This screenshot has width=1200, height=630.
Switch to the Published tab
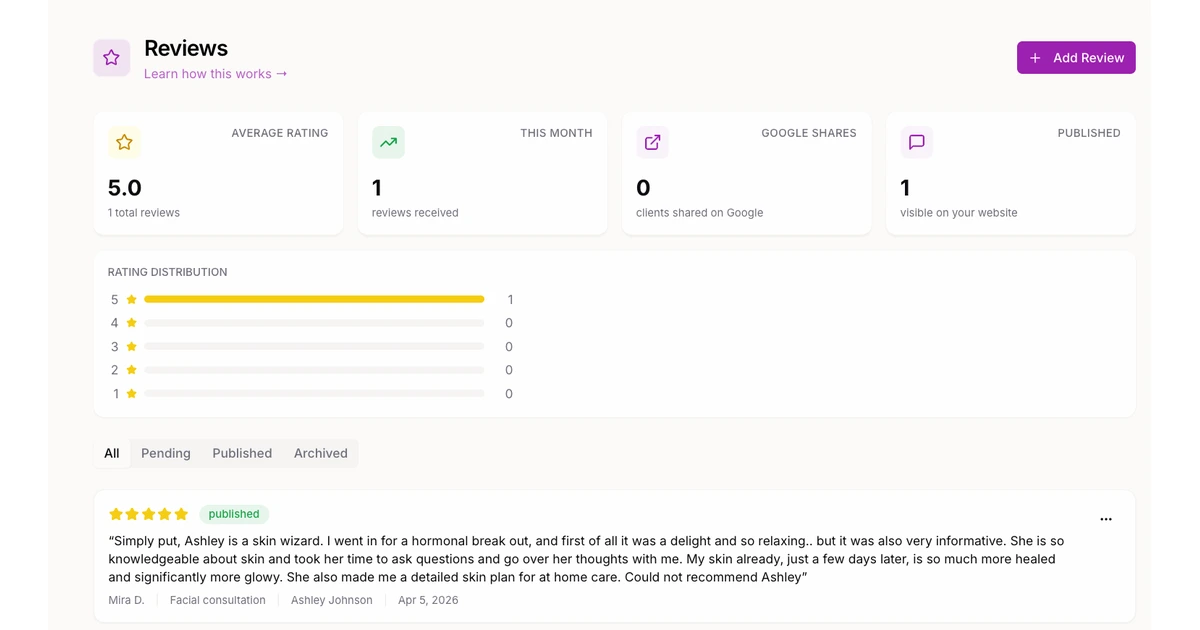point(242,453)
